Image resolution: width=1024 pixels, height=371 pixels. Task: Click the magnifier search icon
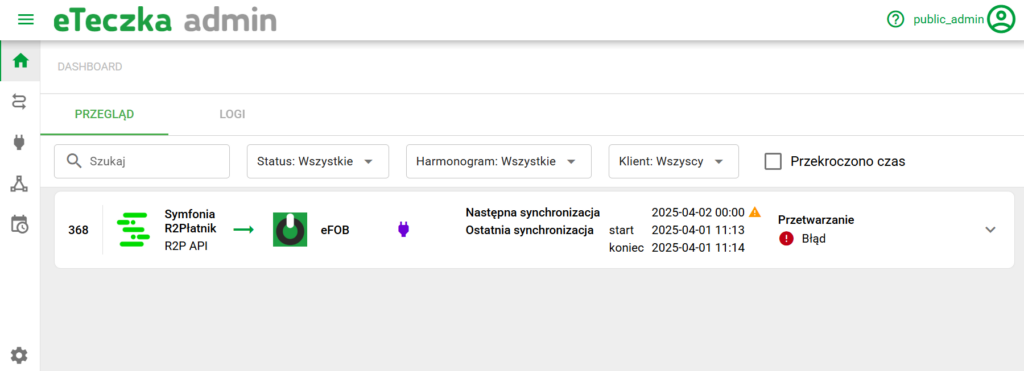pyautogui.click(x=74, y=161)
